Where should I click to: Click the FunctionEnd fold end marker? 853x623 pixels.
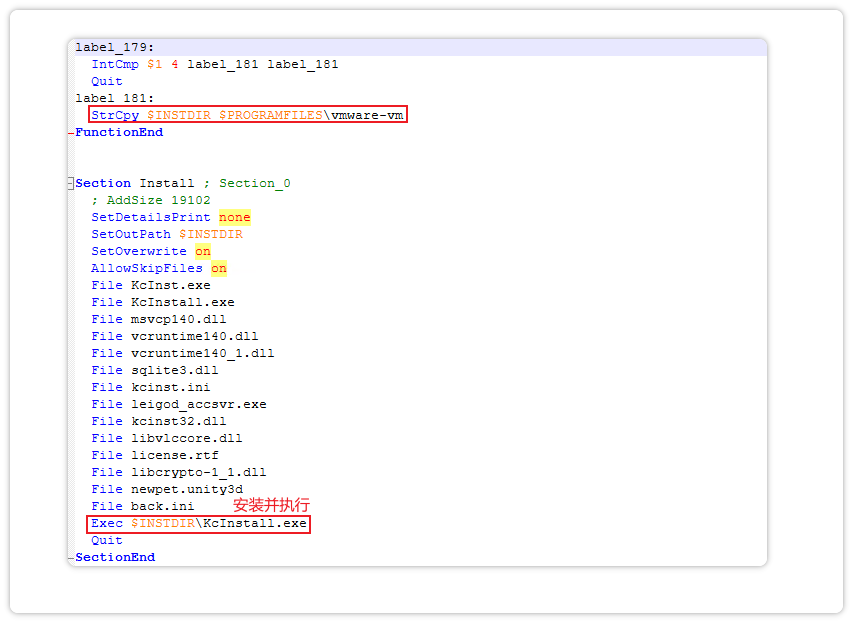tap(71, 132)
